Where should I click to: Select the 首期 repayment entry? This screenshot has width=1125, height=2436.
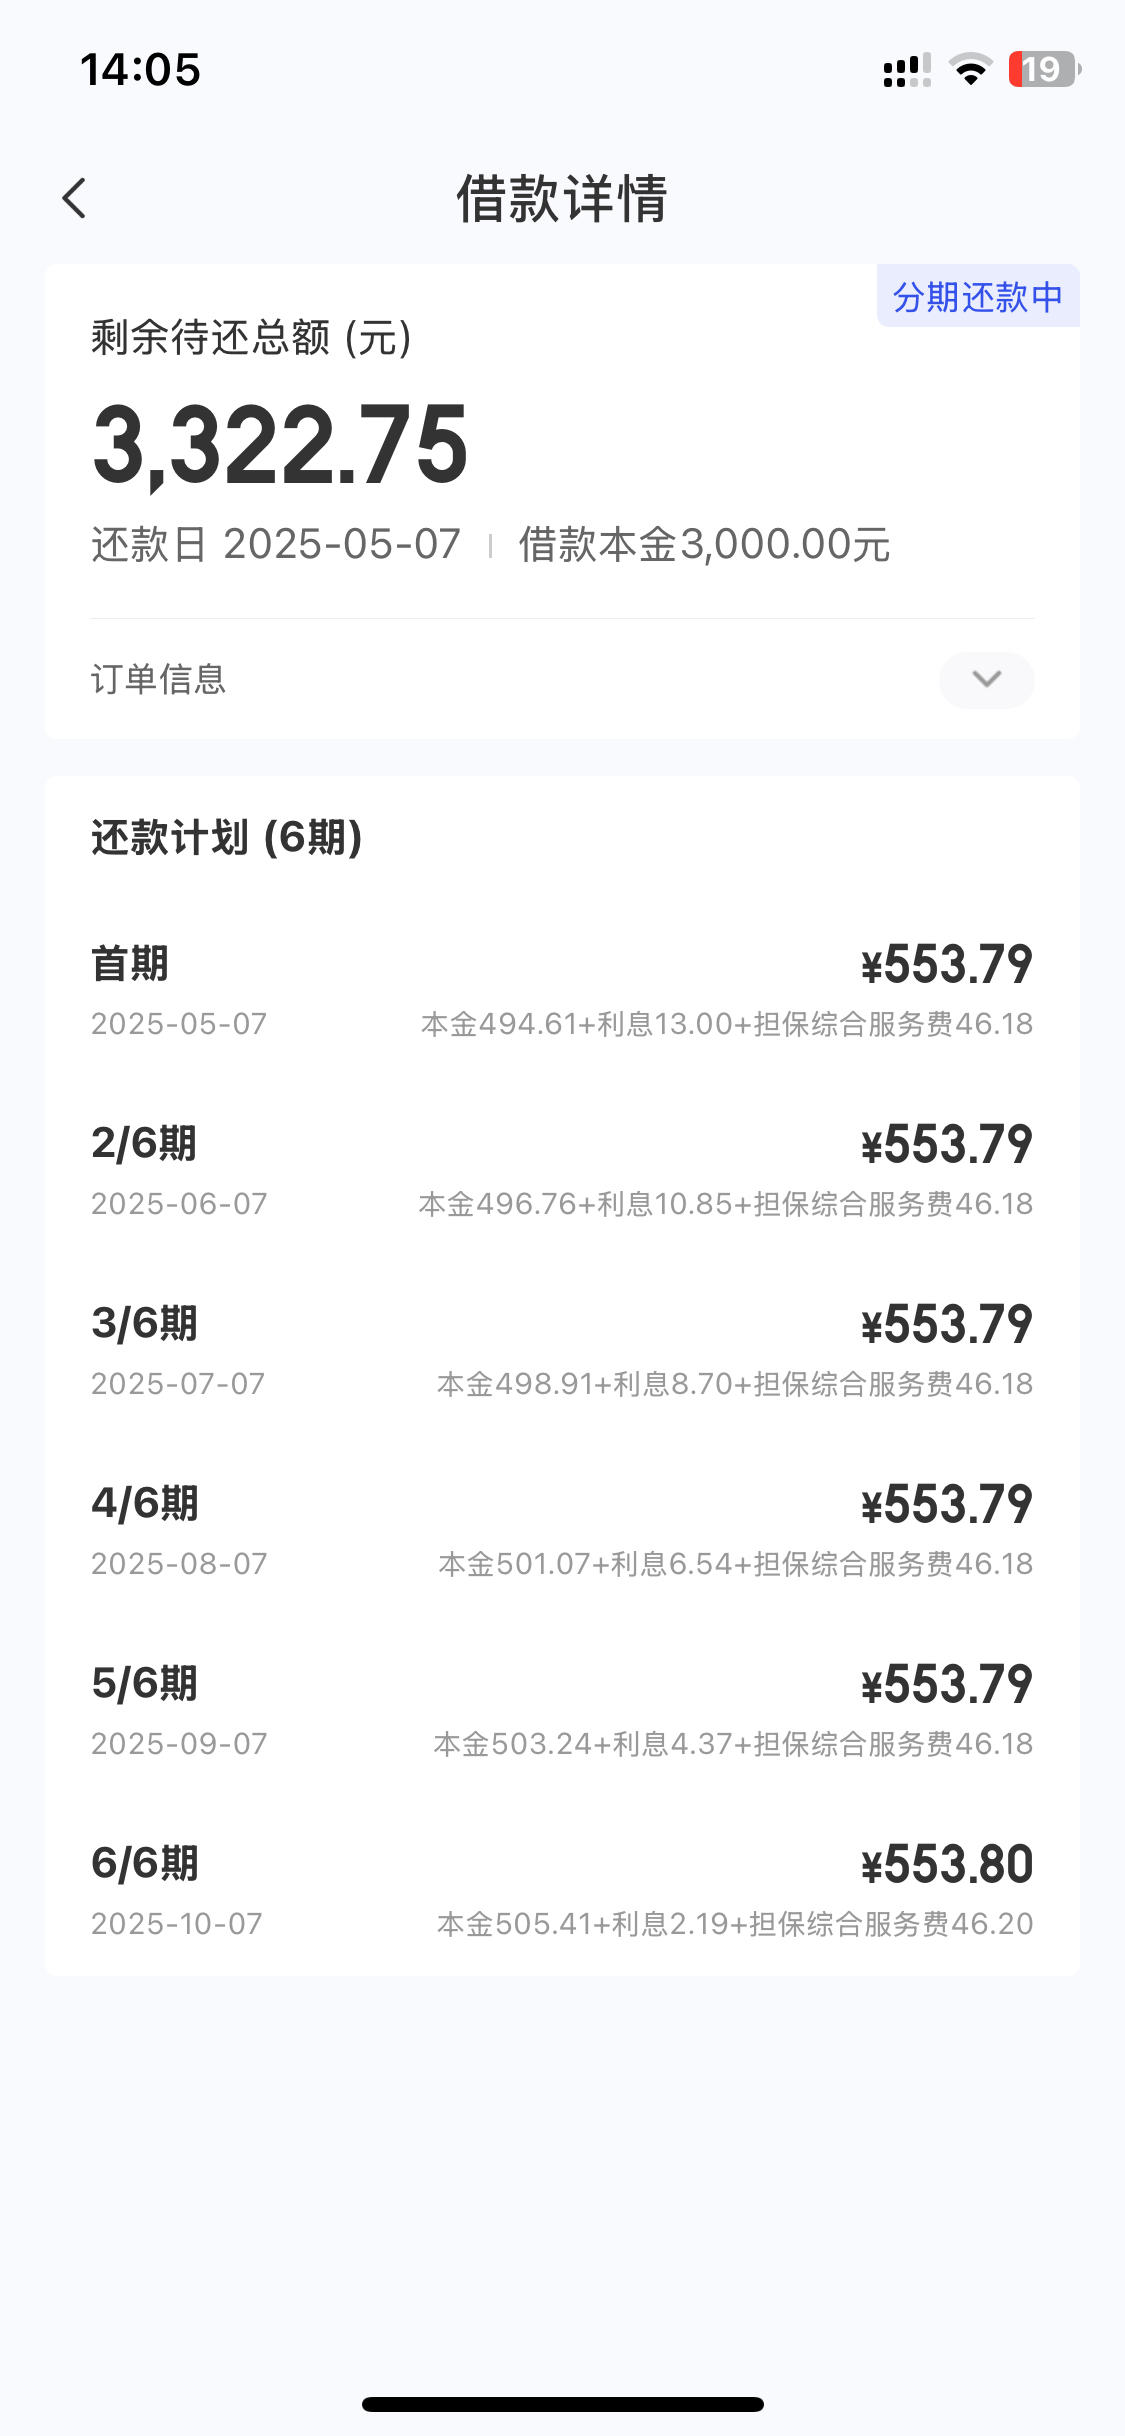[562, 991]
